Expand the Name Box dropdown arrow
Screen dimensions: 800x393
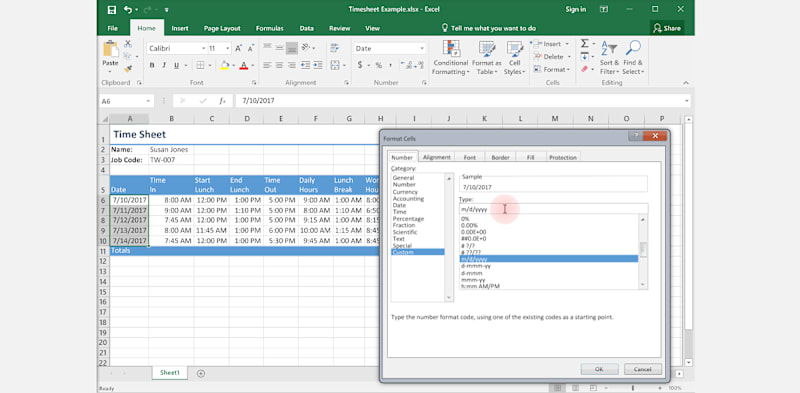tap(148, 101)
